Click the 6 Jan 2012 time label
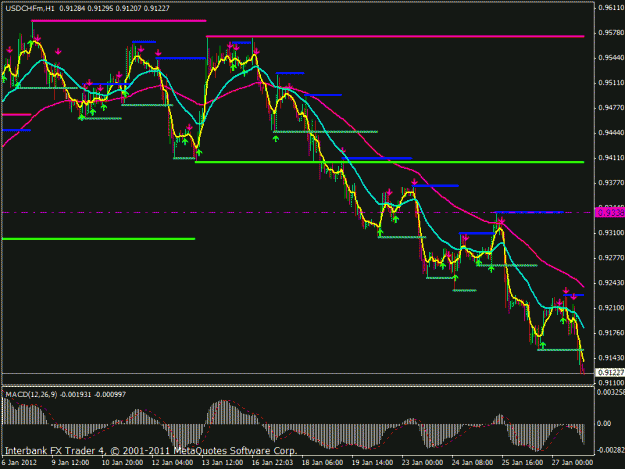 point(19,463)
